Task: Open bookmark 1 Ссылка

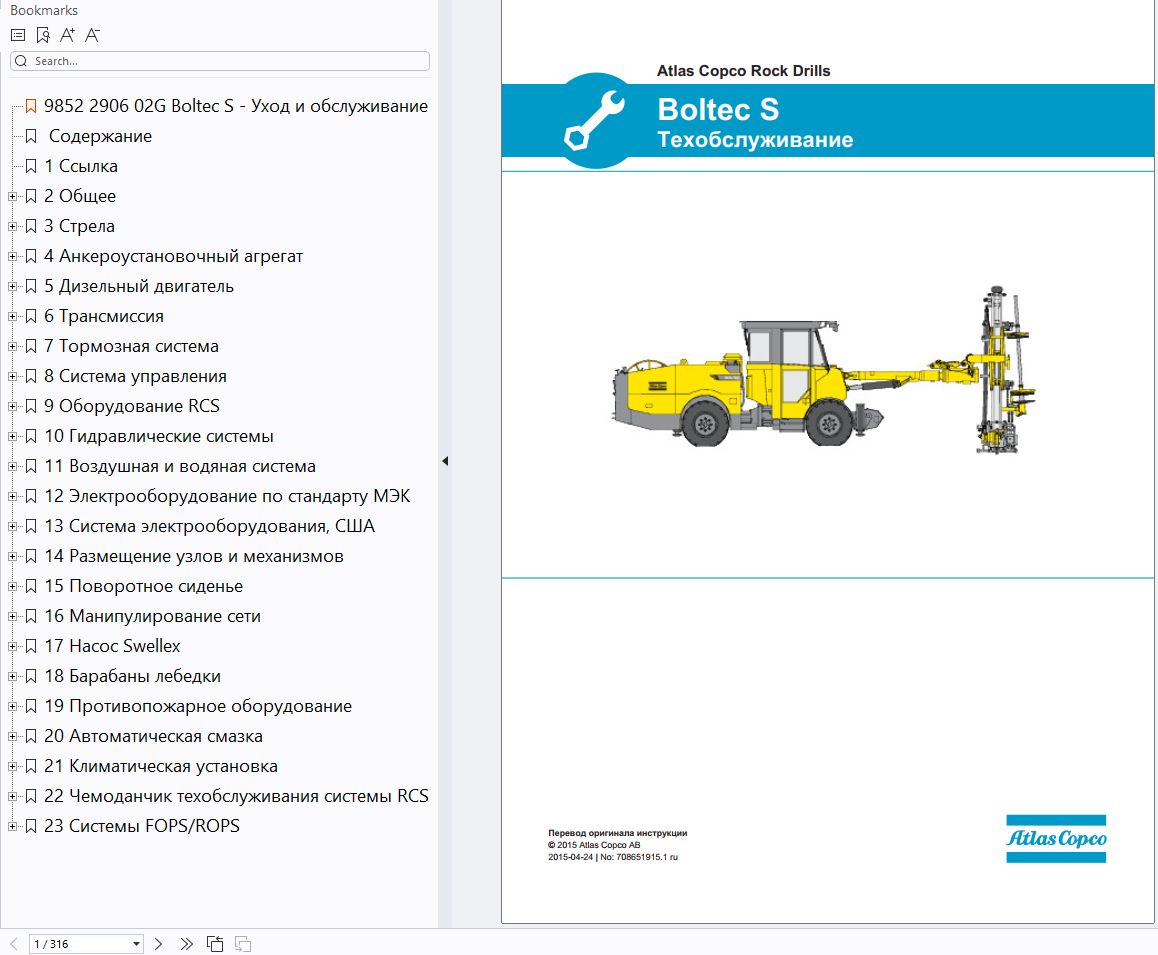Action: point(80,166)
